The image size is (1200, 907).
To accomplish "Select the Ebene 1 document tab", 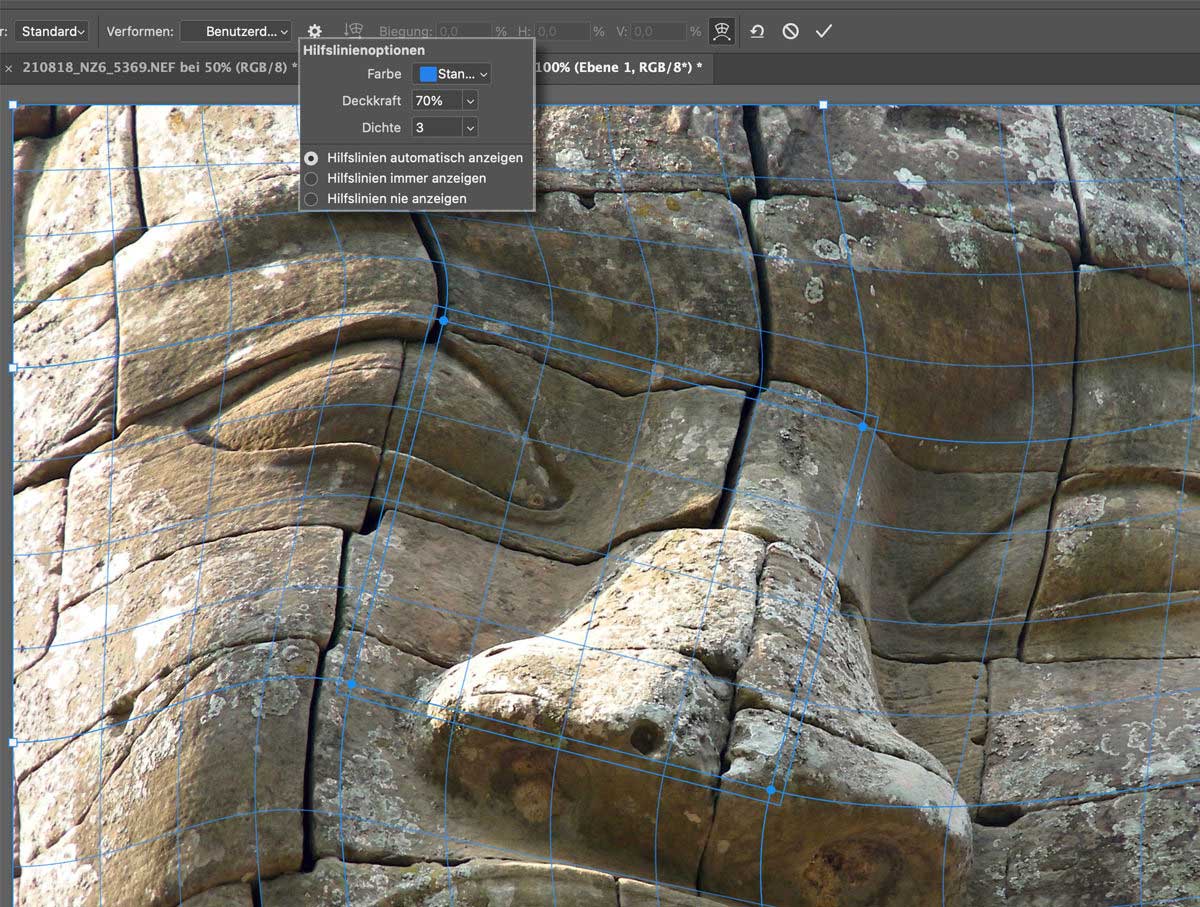I will click(620, 68).
